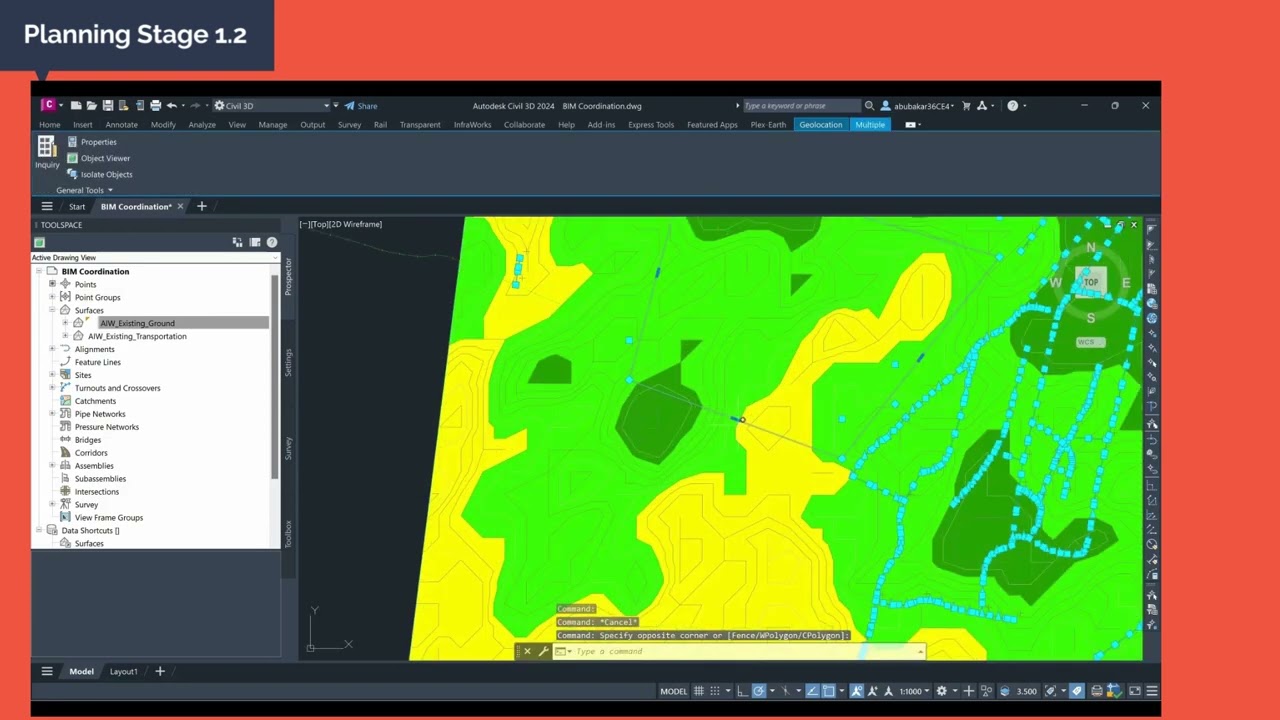
Task: Open the Settings tab of Toolspace
Action: pos(289,362)
